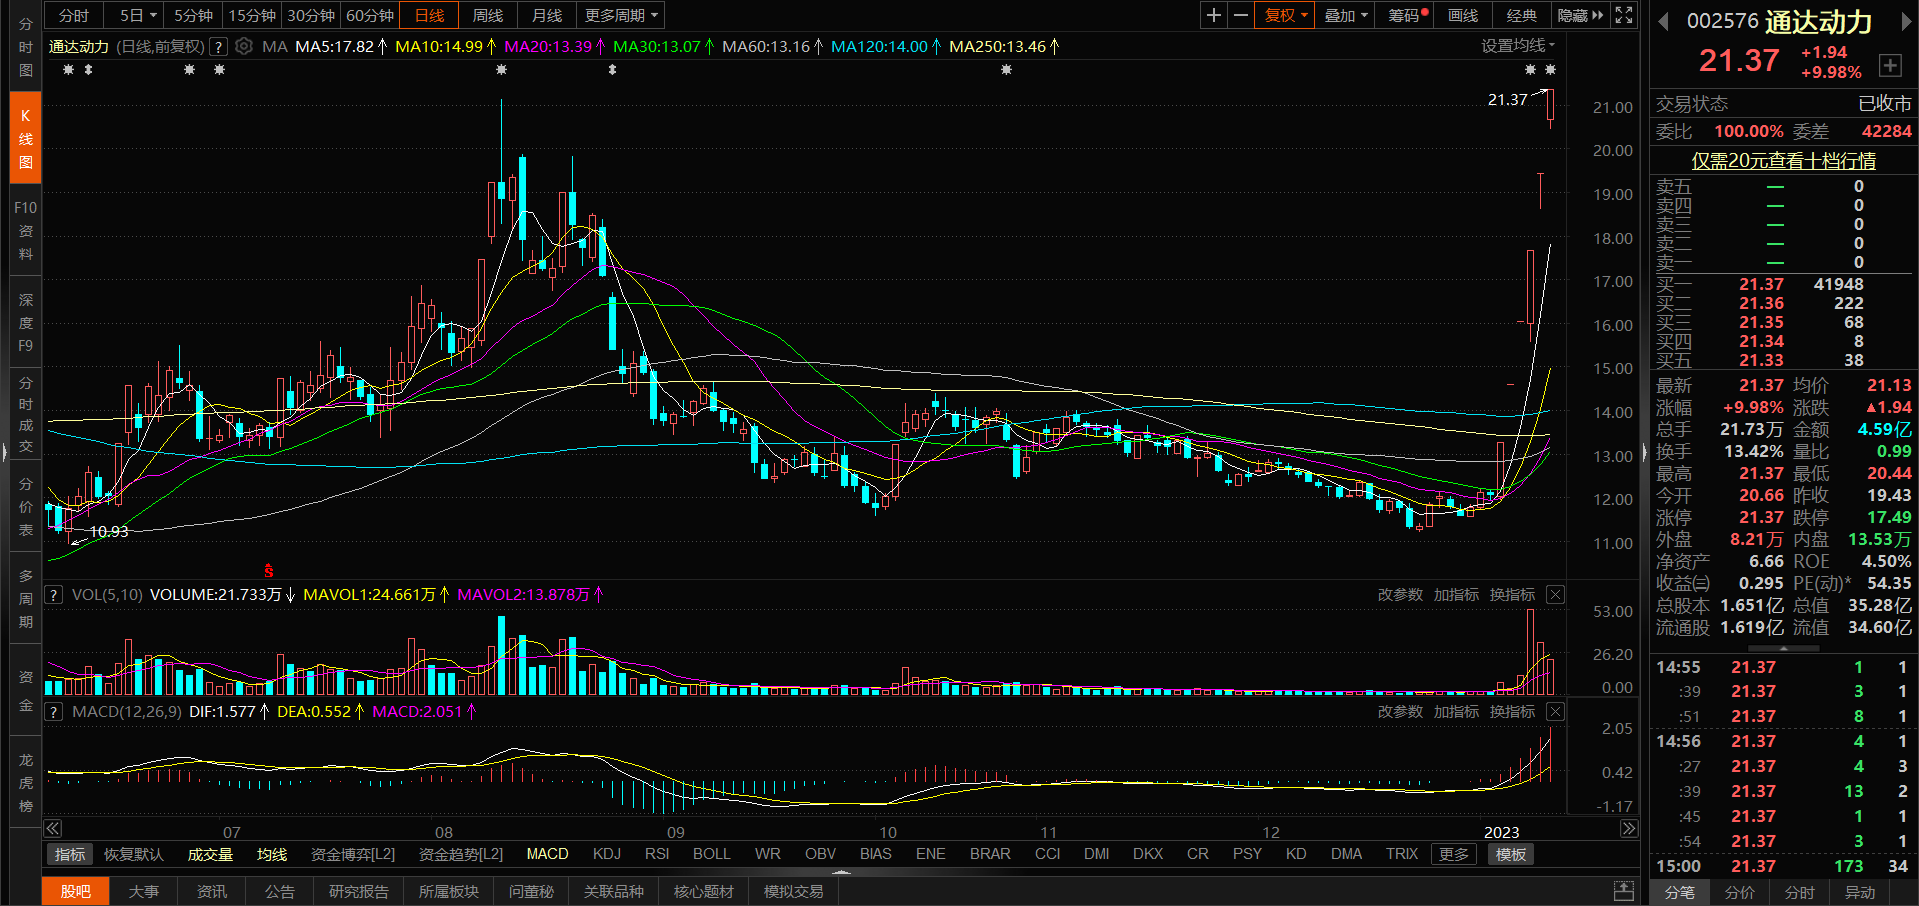Toggle the 筹码 chip distribution panel
The height and width of the screenshot is (906, 1919).
click(1405, 15)
